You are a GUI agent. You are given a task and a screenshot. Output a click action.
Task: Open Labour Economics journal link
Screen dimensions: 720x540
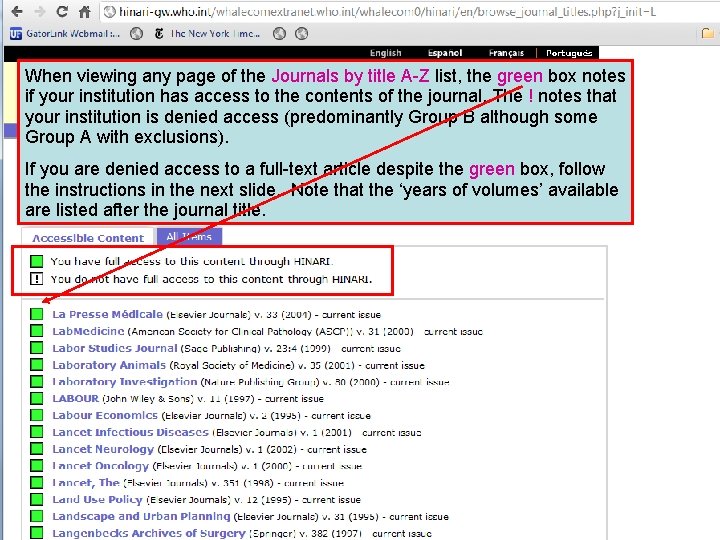(105, 415)
